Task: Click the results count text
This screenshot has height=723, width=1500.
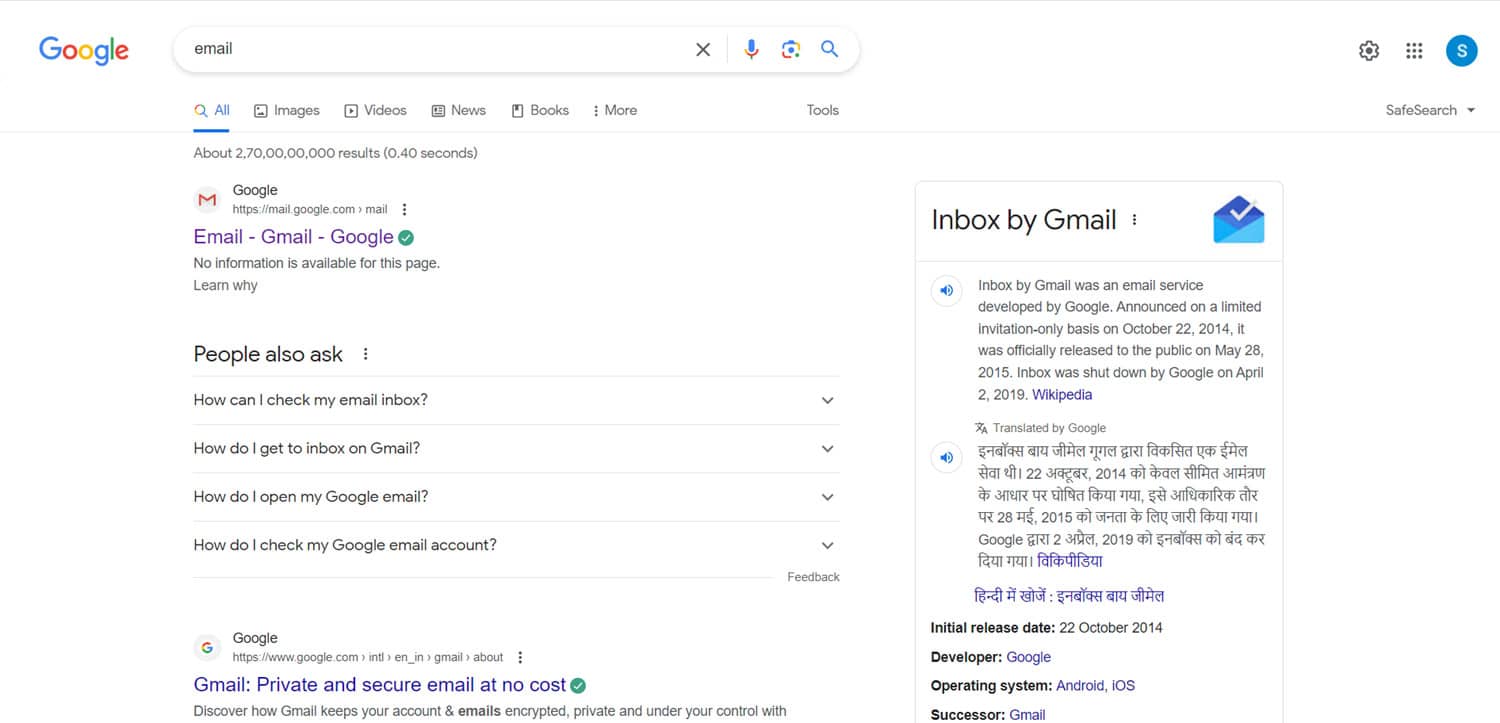Action: tap(336, 153)
